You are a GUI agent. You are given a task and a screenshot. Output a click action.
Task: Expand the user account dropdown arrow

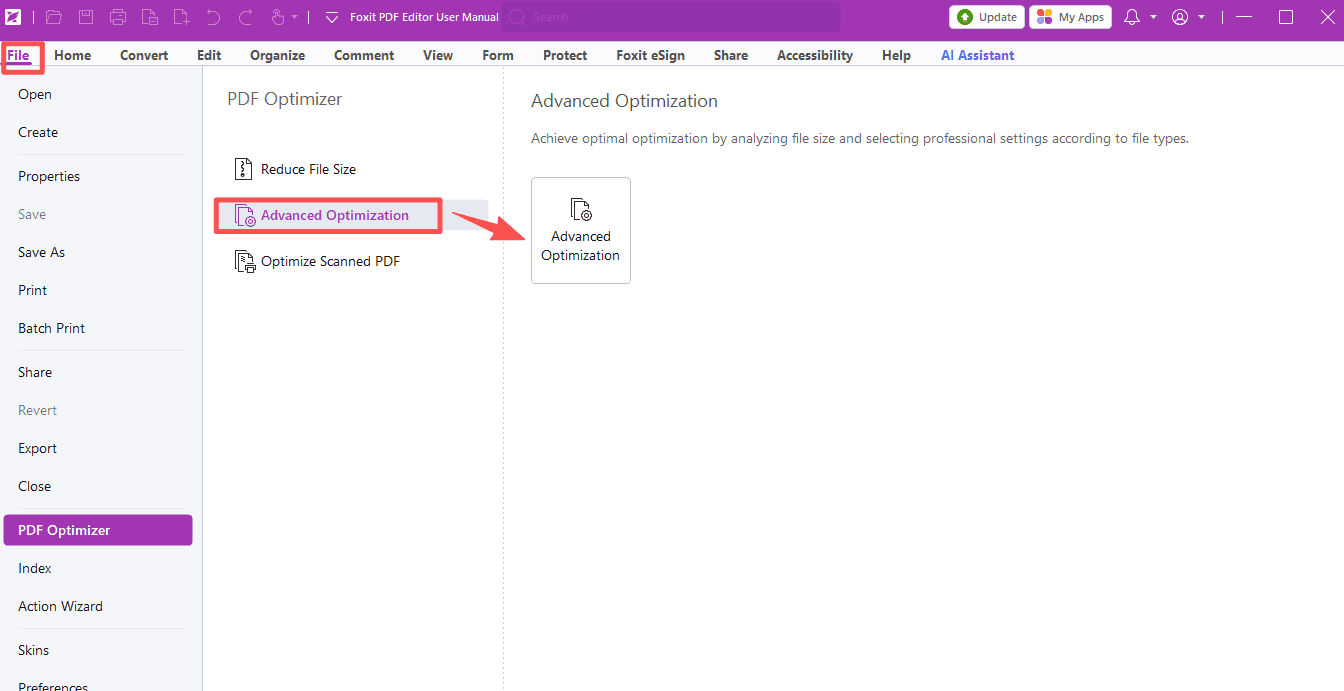(x=1201, y=18)
